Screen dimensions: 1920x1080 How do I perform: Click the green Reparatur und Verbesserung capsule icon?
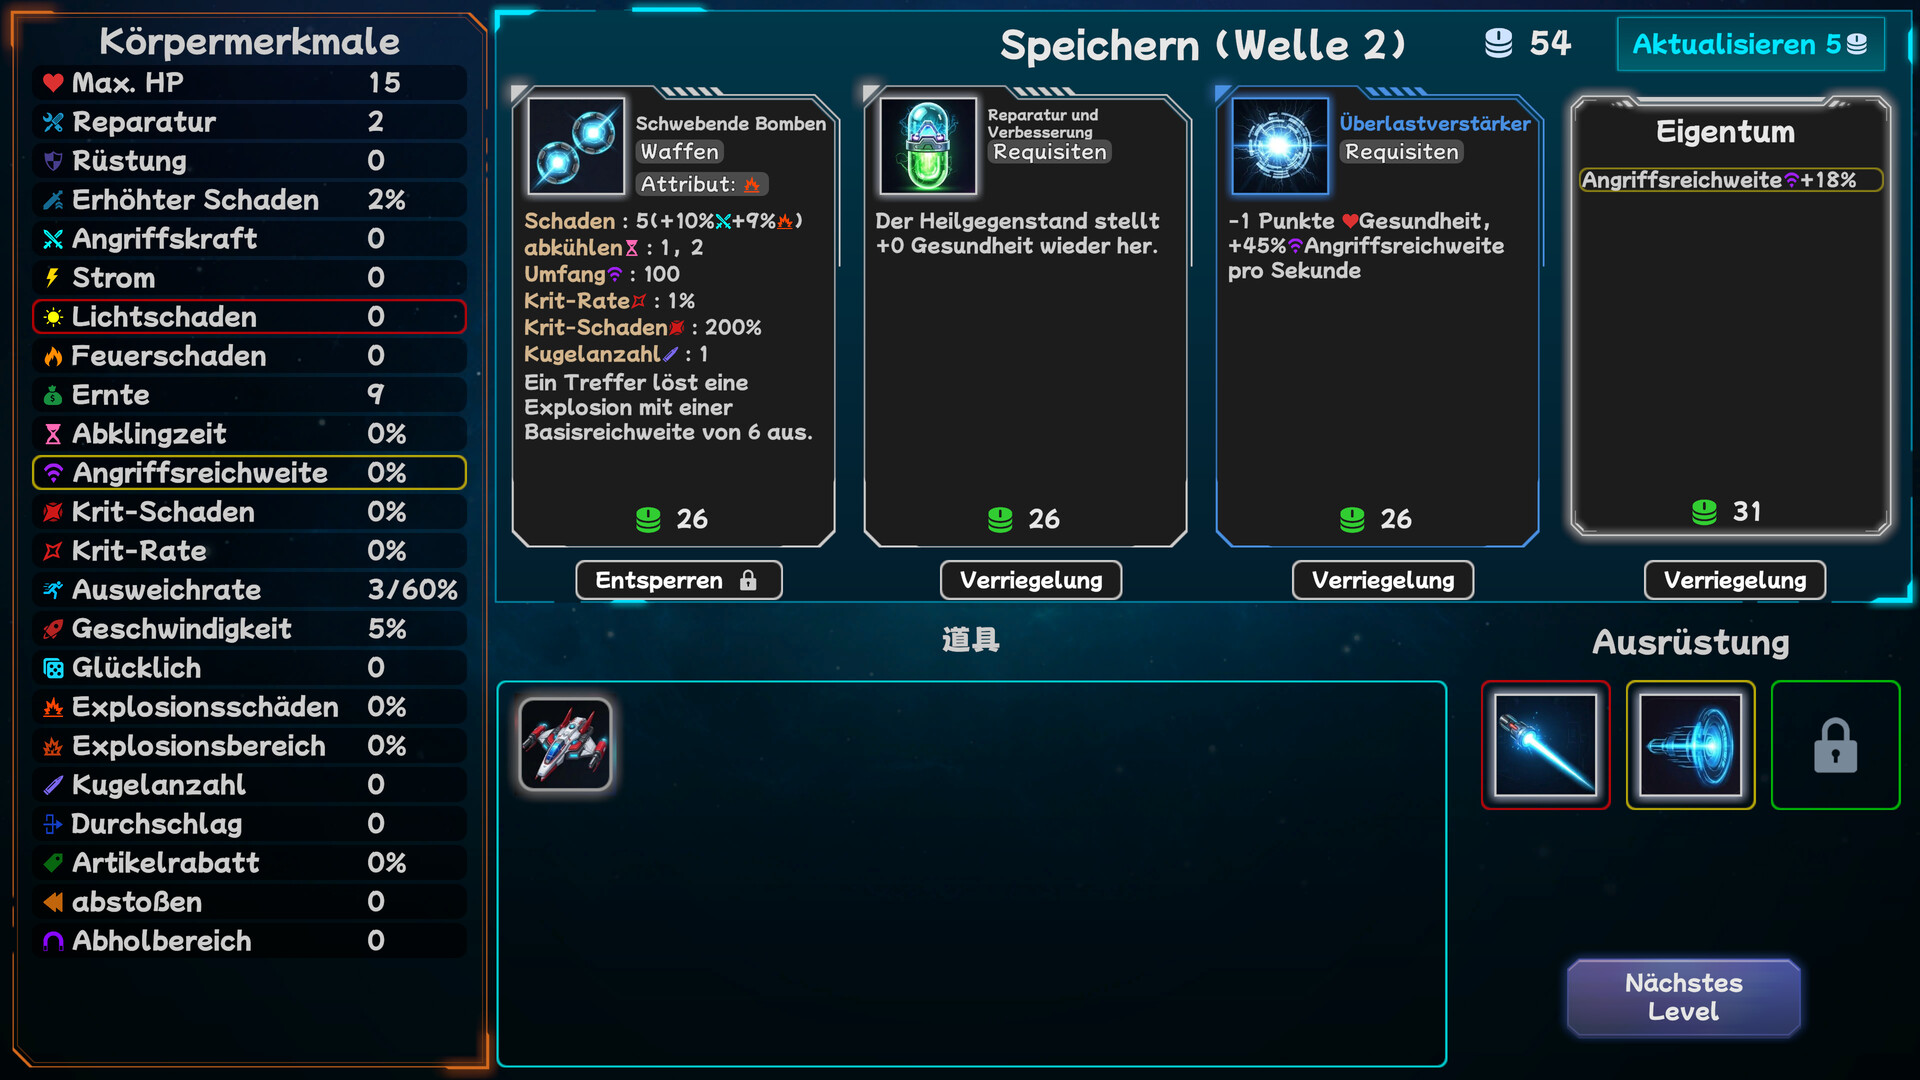tap(928, 146)
